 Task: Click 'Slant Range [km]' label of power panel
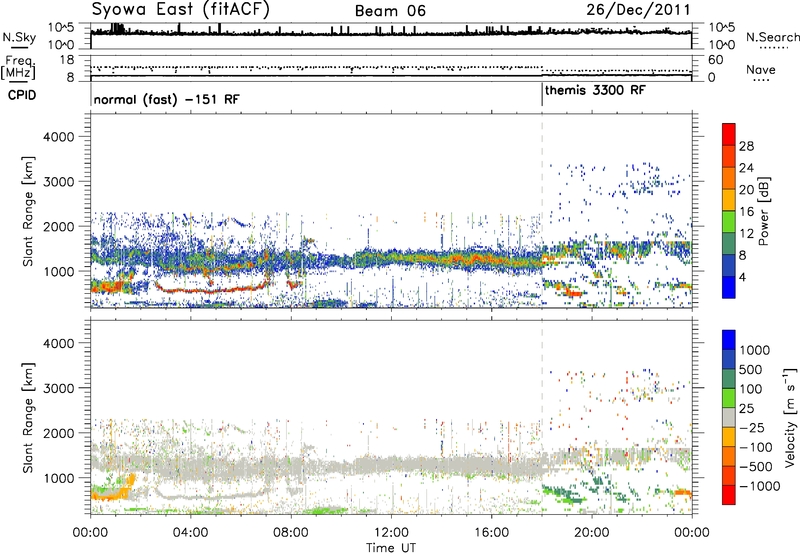pyautogui.click(x=28, y=211)
